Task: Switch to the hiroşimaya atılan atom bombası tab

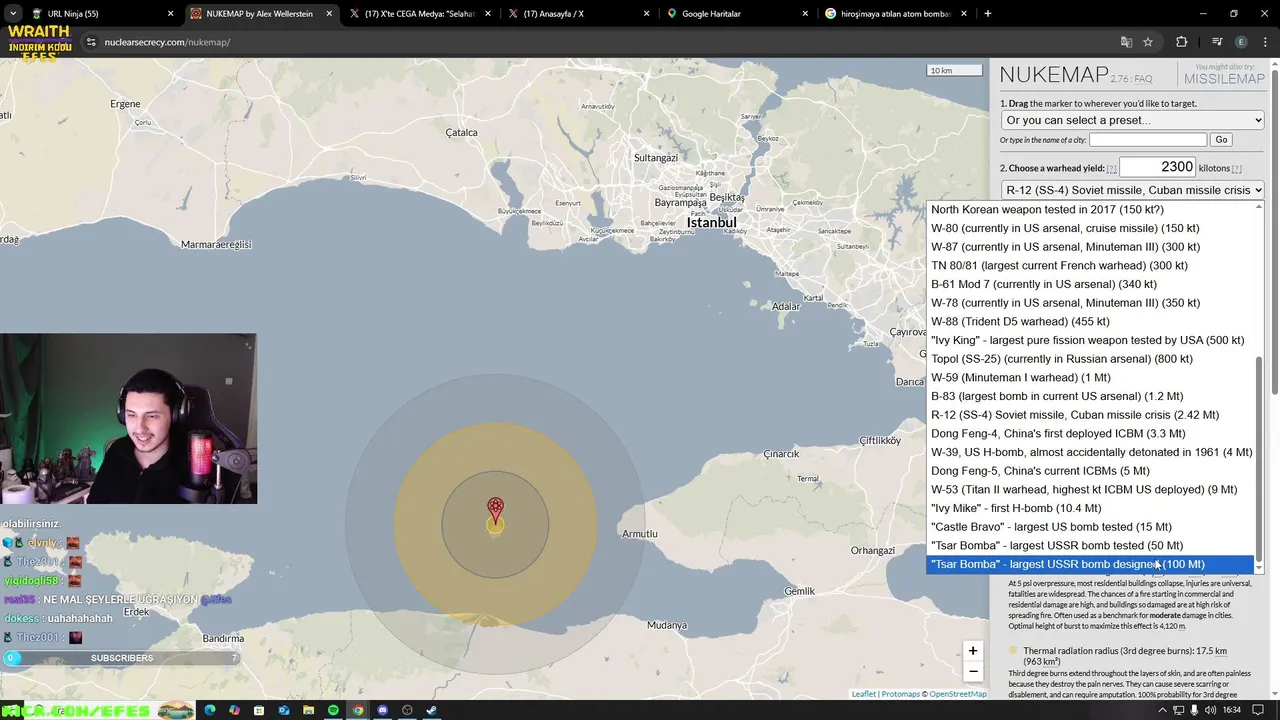Action: [x=895, y=14]
